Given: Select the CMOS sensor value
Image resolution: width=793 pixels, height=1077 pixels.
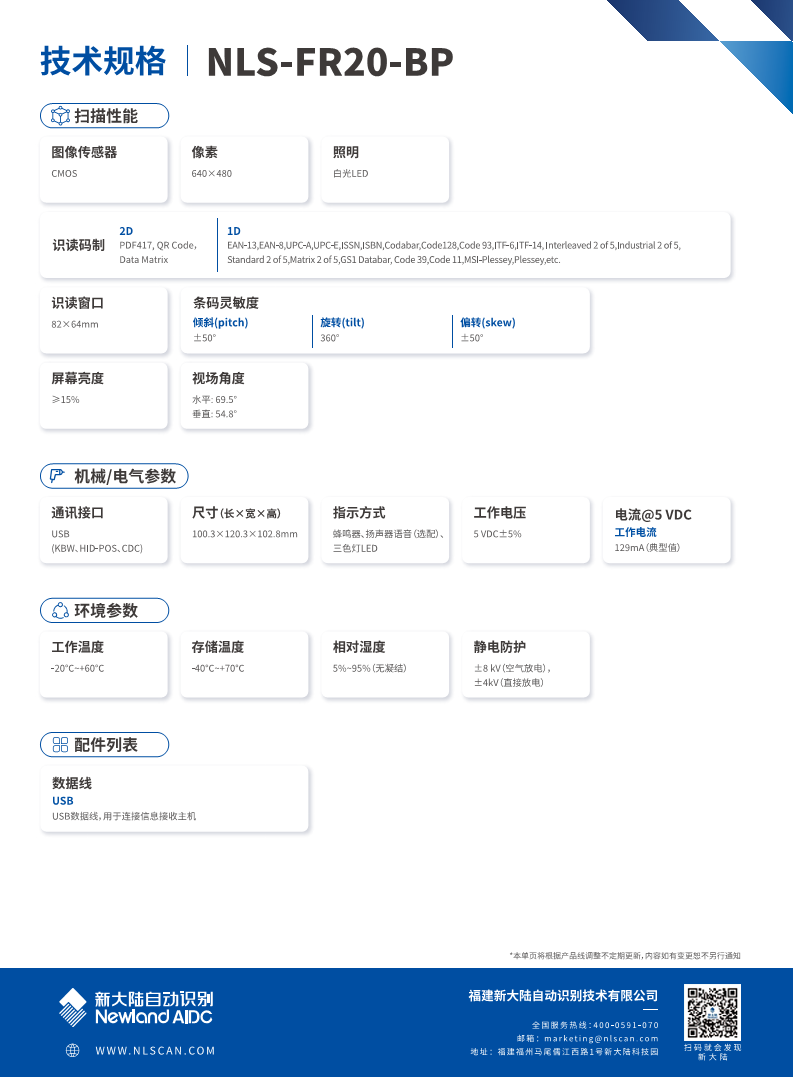Looking at the screenshot, I should 64,174.
